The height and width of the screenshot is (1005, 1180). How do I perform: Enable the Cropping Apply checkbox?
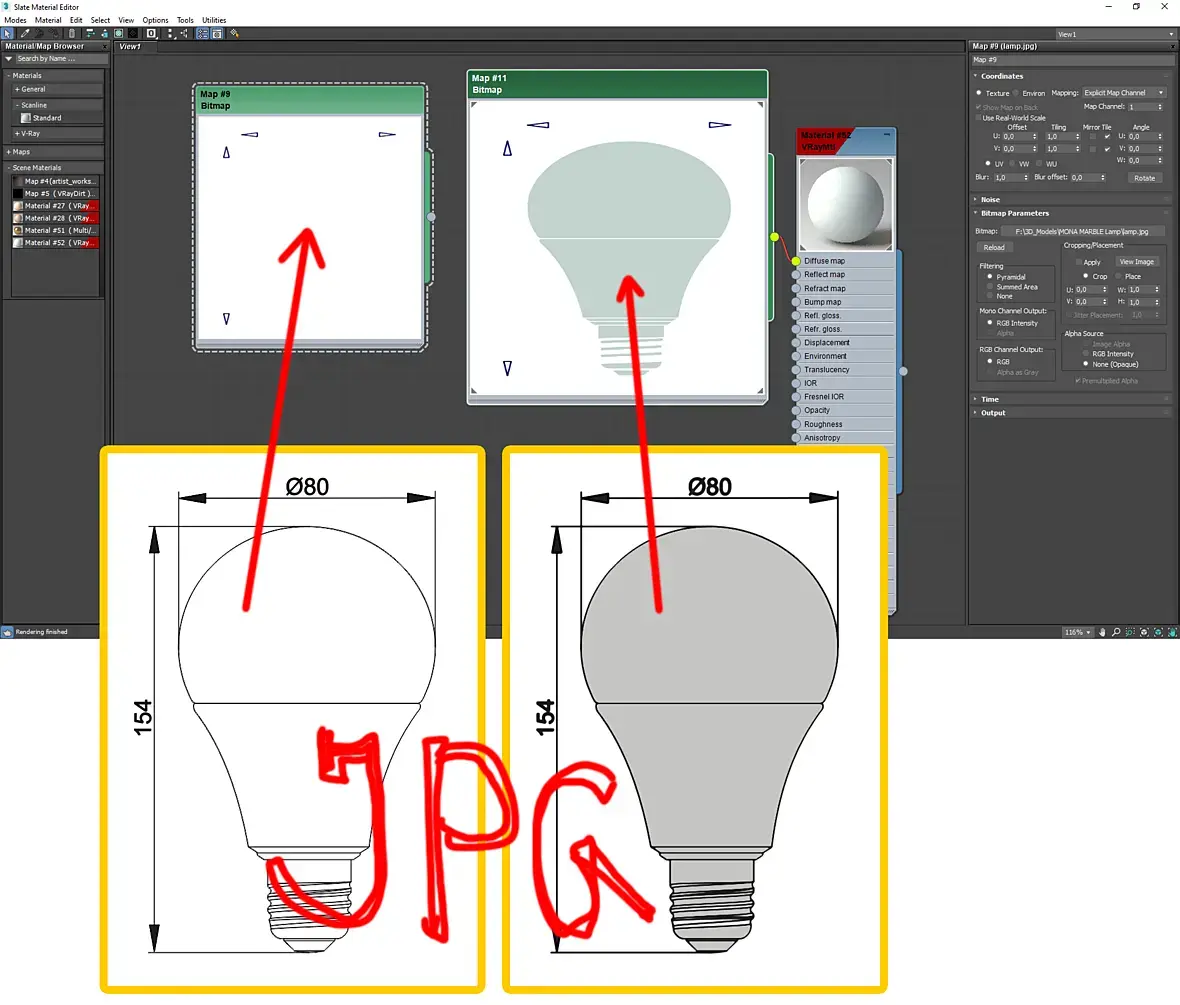1078,262
